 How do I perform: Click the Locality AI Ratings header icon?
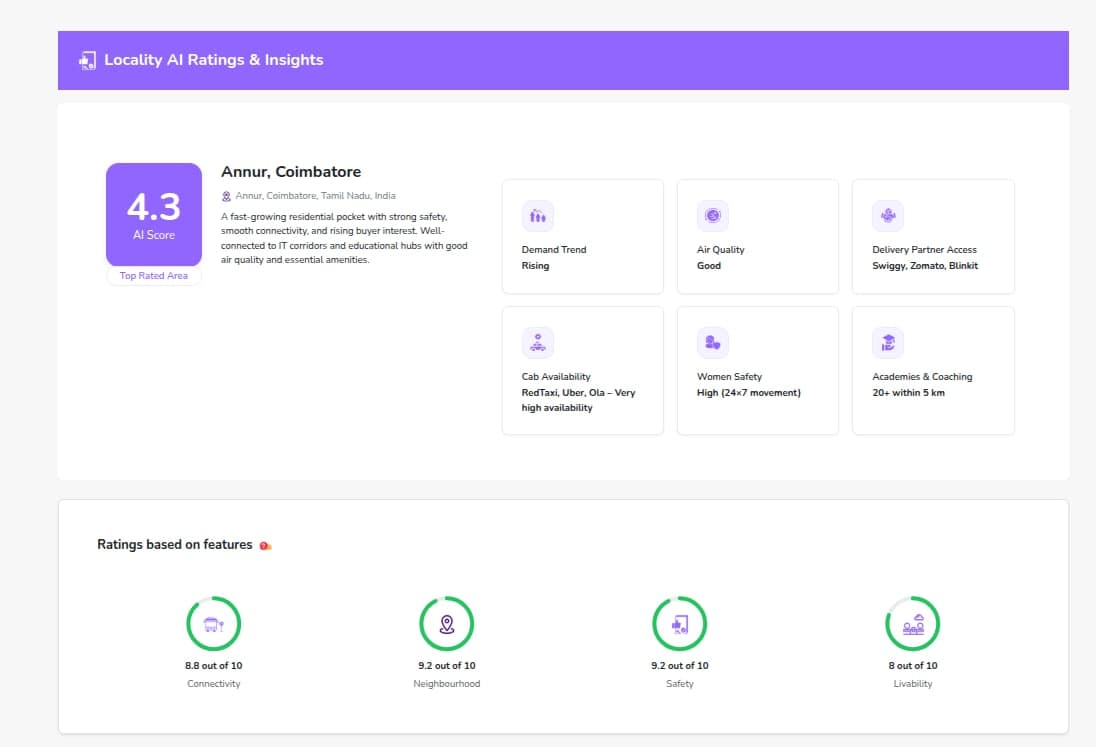(x=87, y=61)
